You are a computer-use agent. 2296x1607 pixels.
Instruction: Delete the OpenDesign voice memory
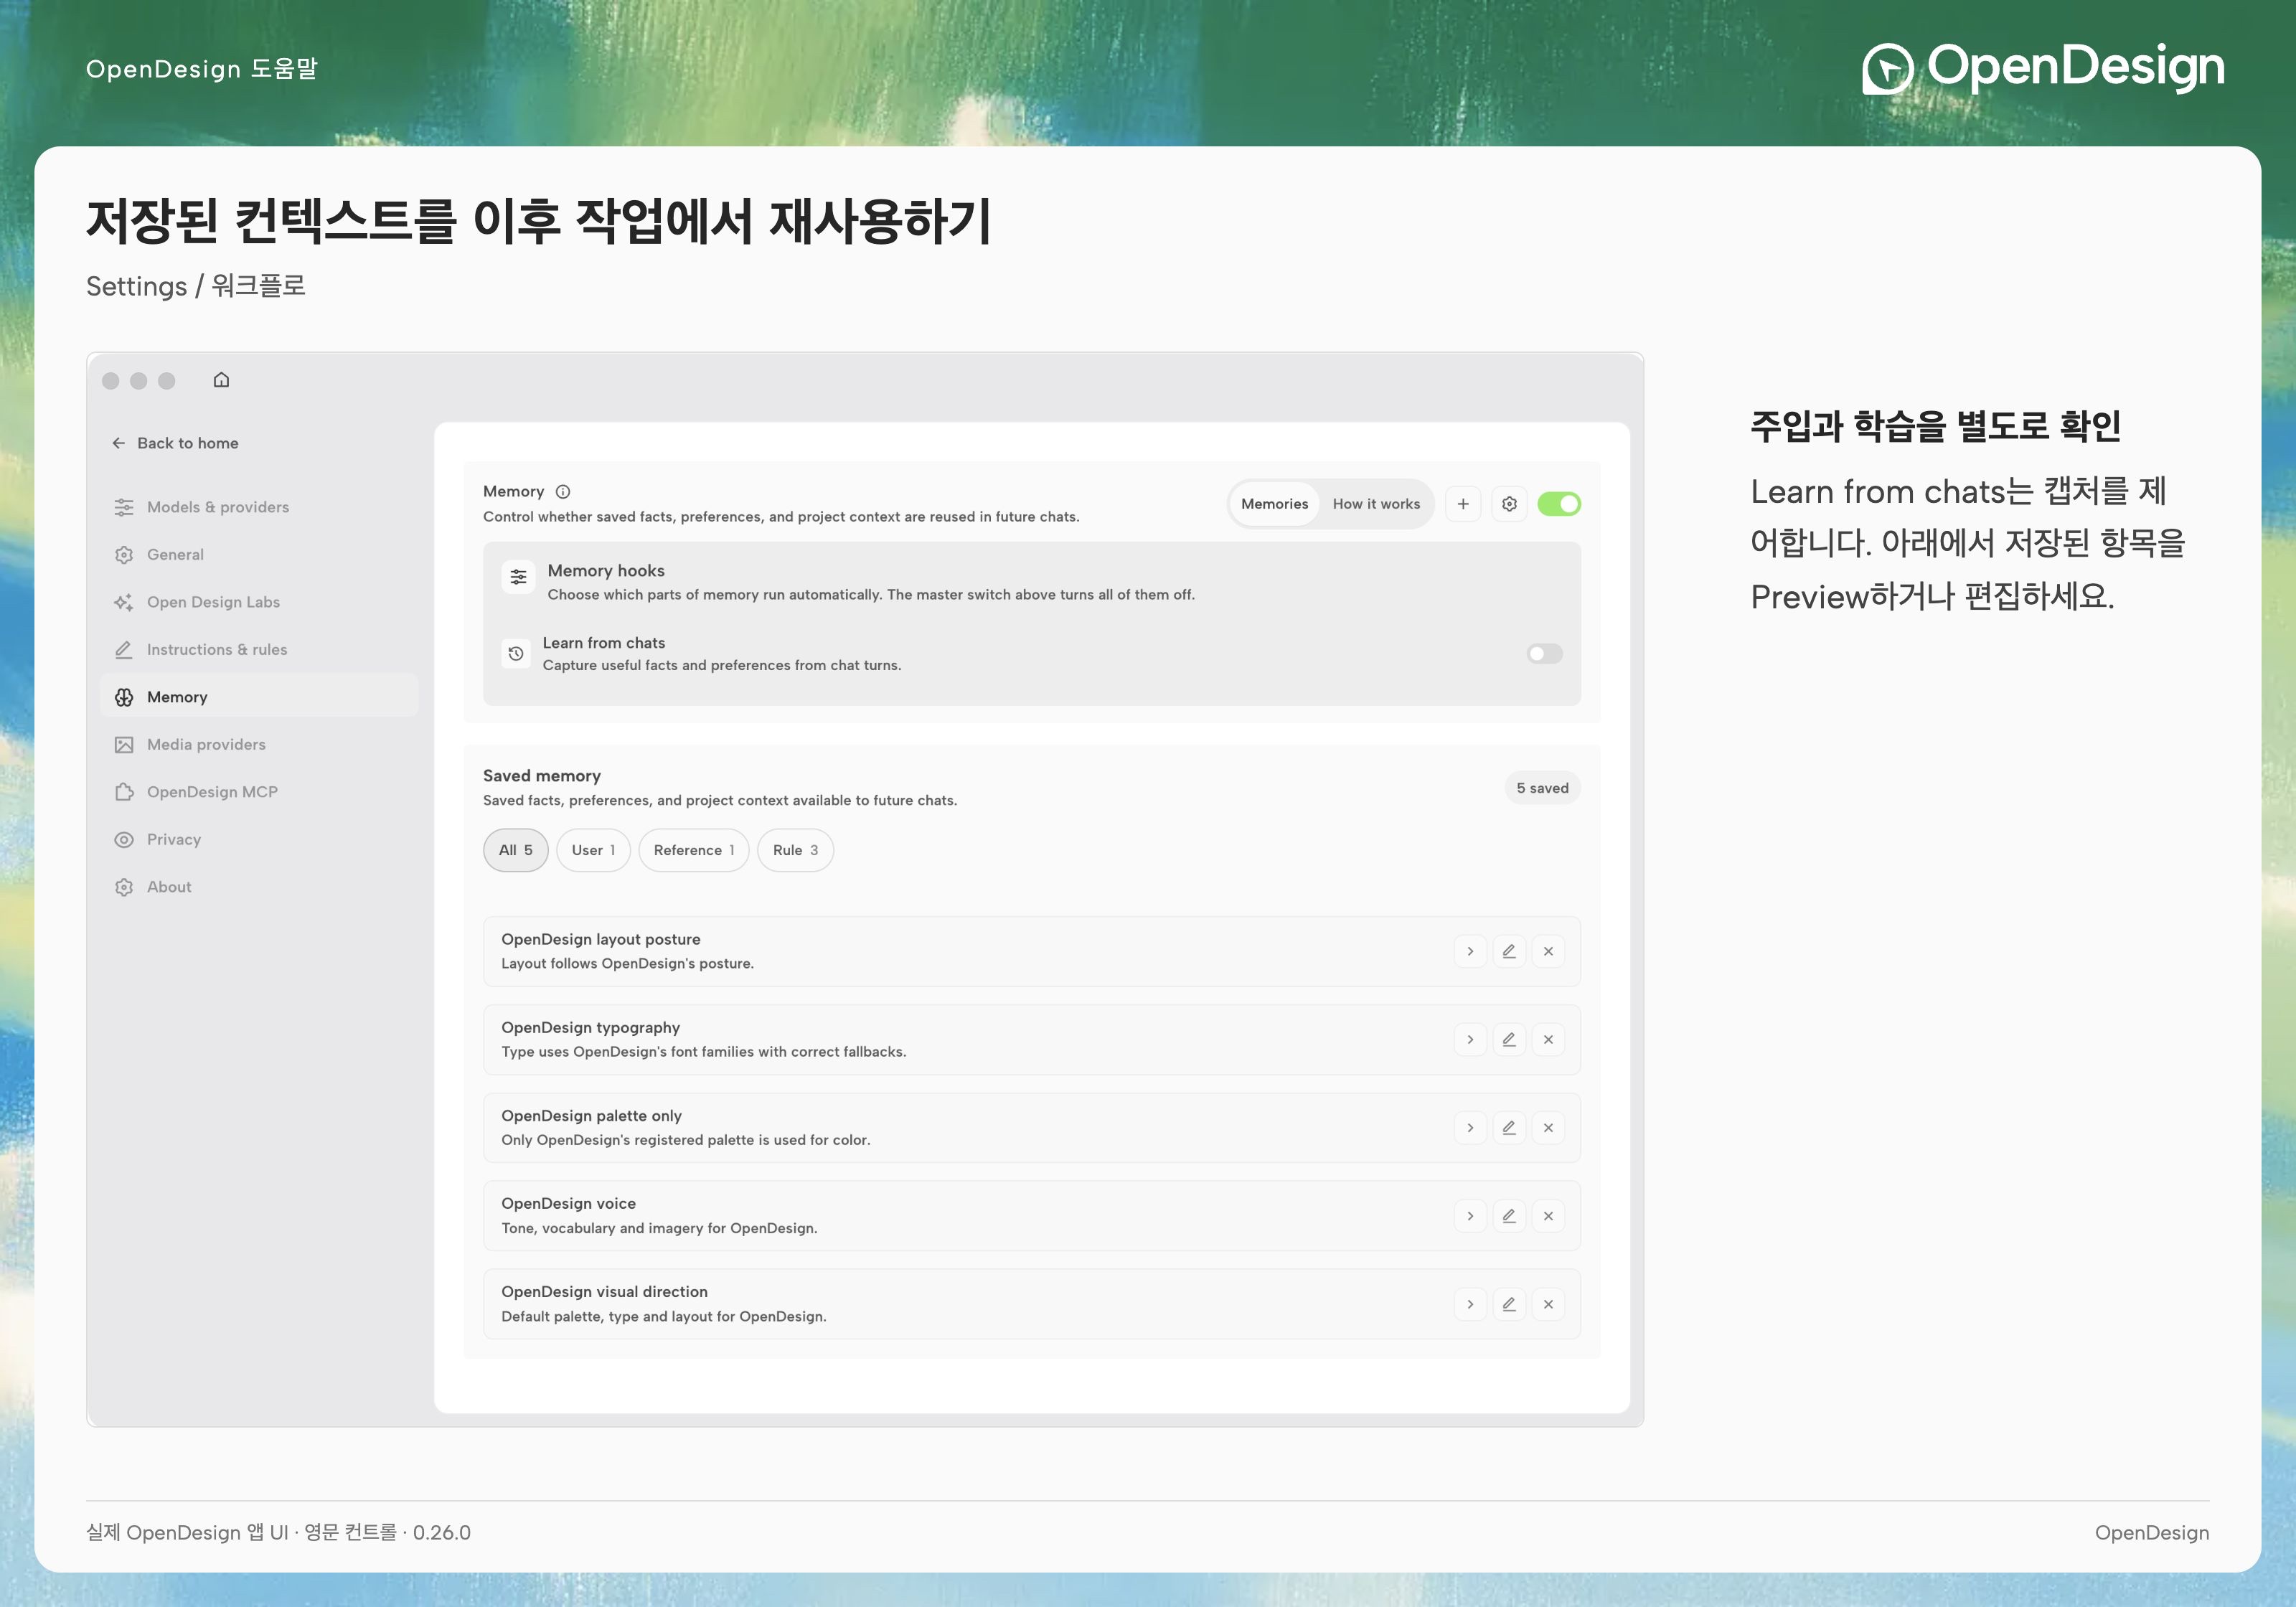(1548, 1216)
